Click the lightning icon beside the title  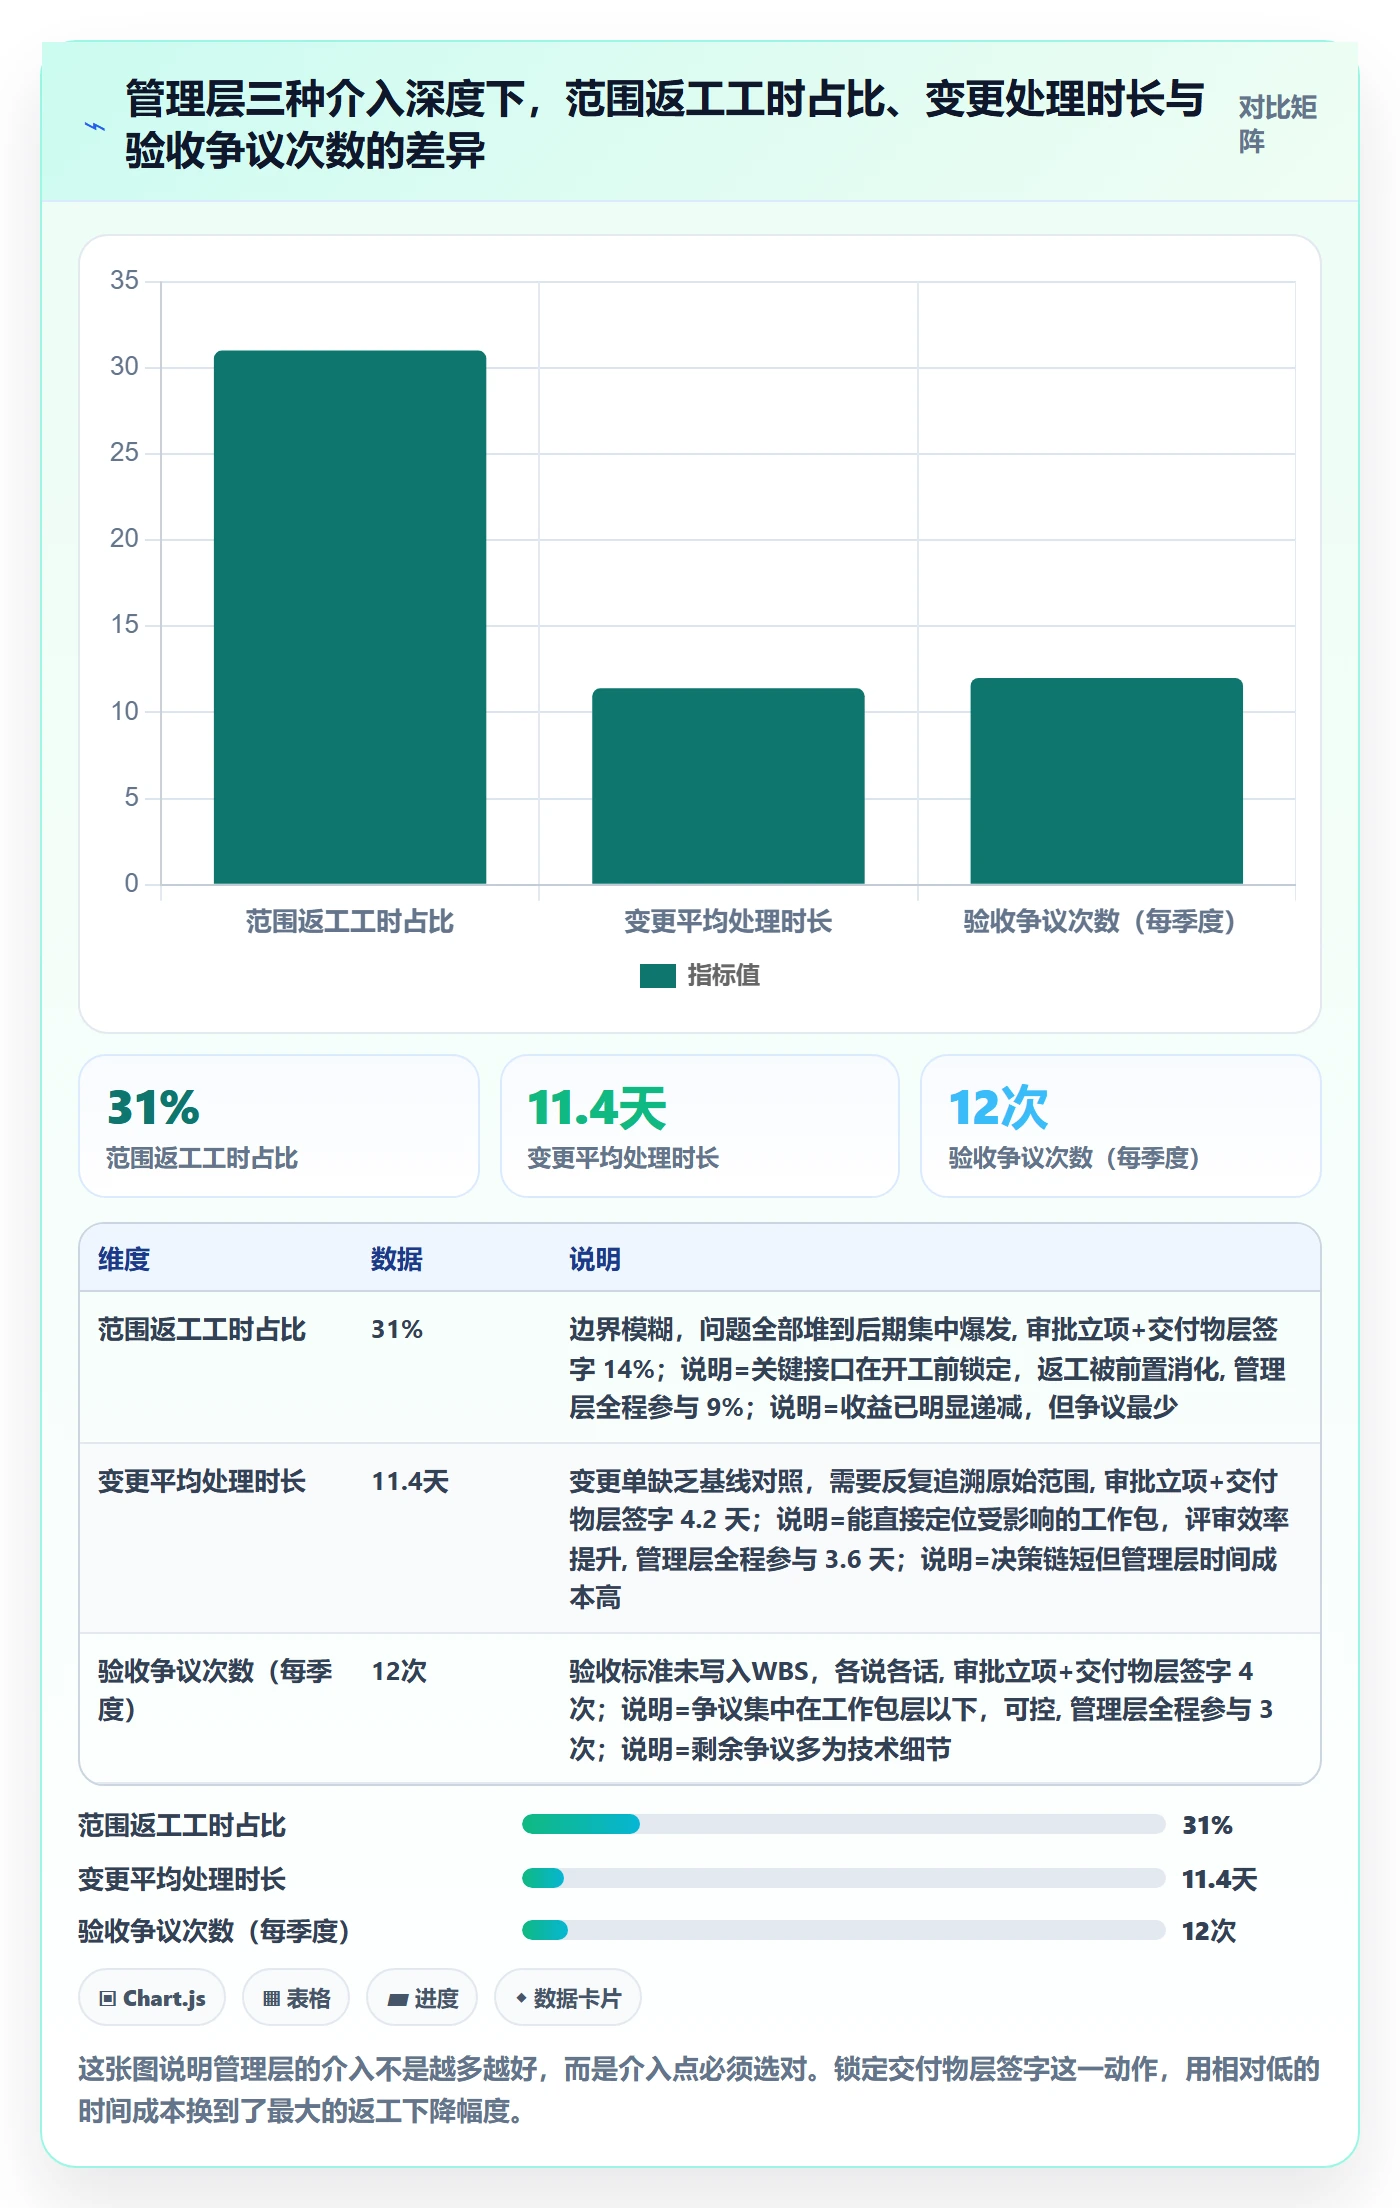click(x=95, y=126)
